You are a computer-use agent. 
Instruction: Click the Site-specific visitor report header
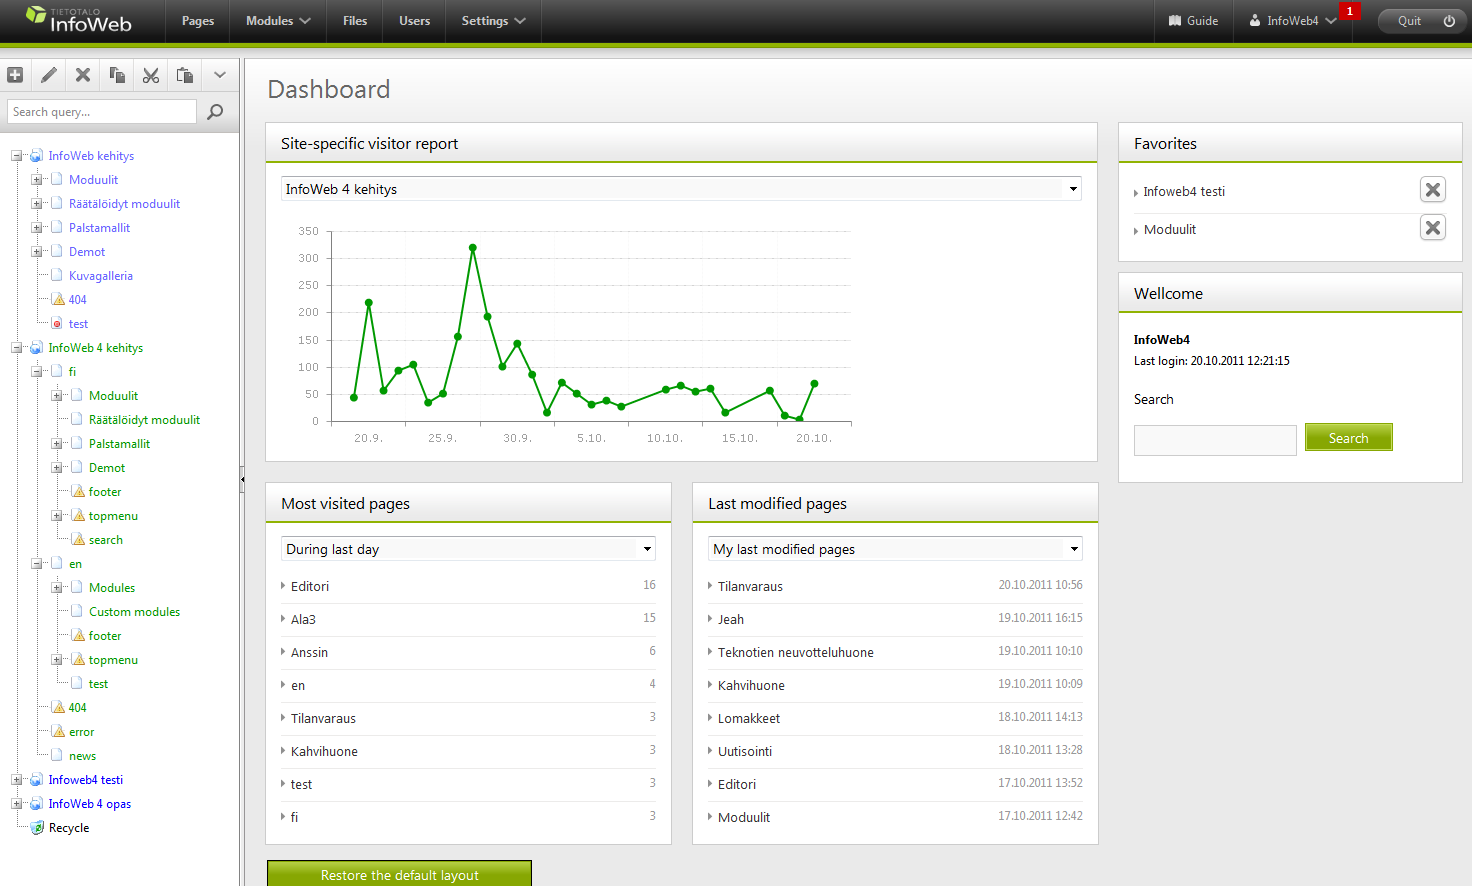[681, 143]
